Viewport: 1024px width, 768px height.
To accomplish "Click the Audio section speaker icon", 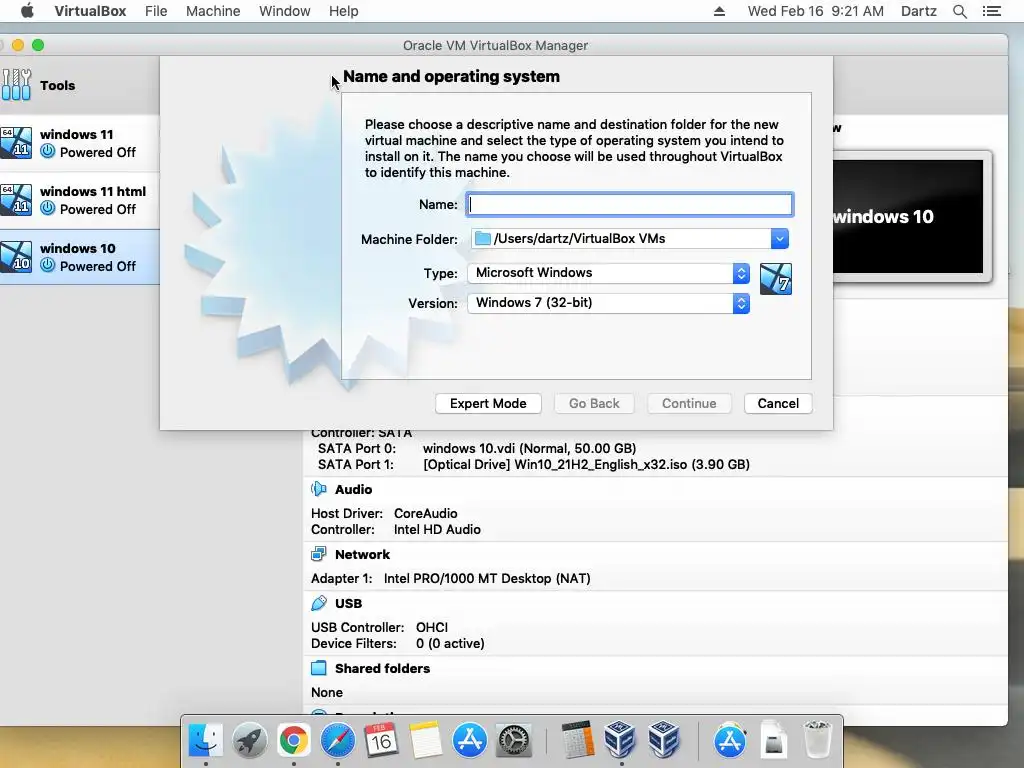I will point(319,489).
